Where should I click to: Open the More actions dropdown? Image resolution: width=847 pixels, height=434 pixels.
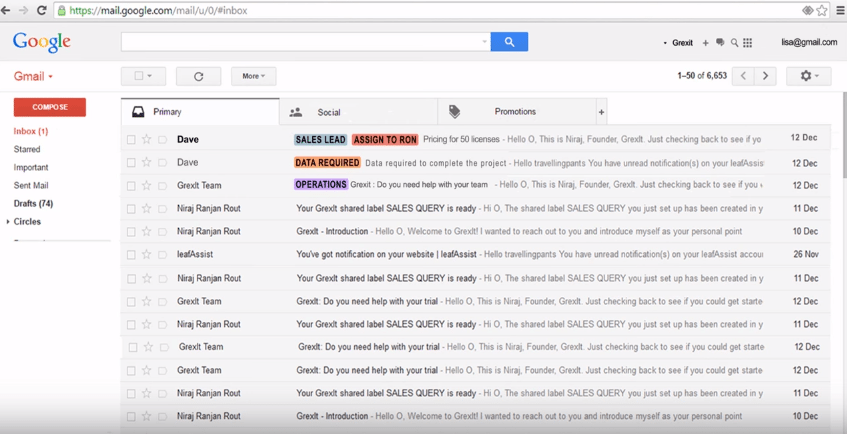click(x=253, y=76)
